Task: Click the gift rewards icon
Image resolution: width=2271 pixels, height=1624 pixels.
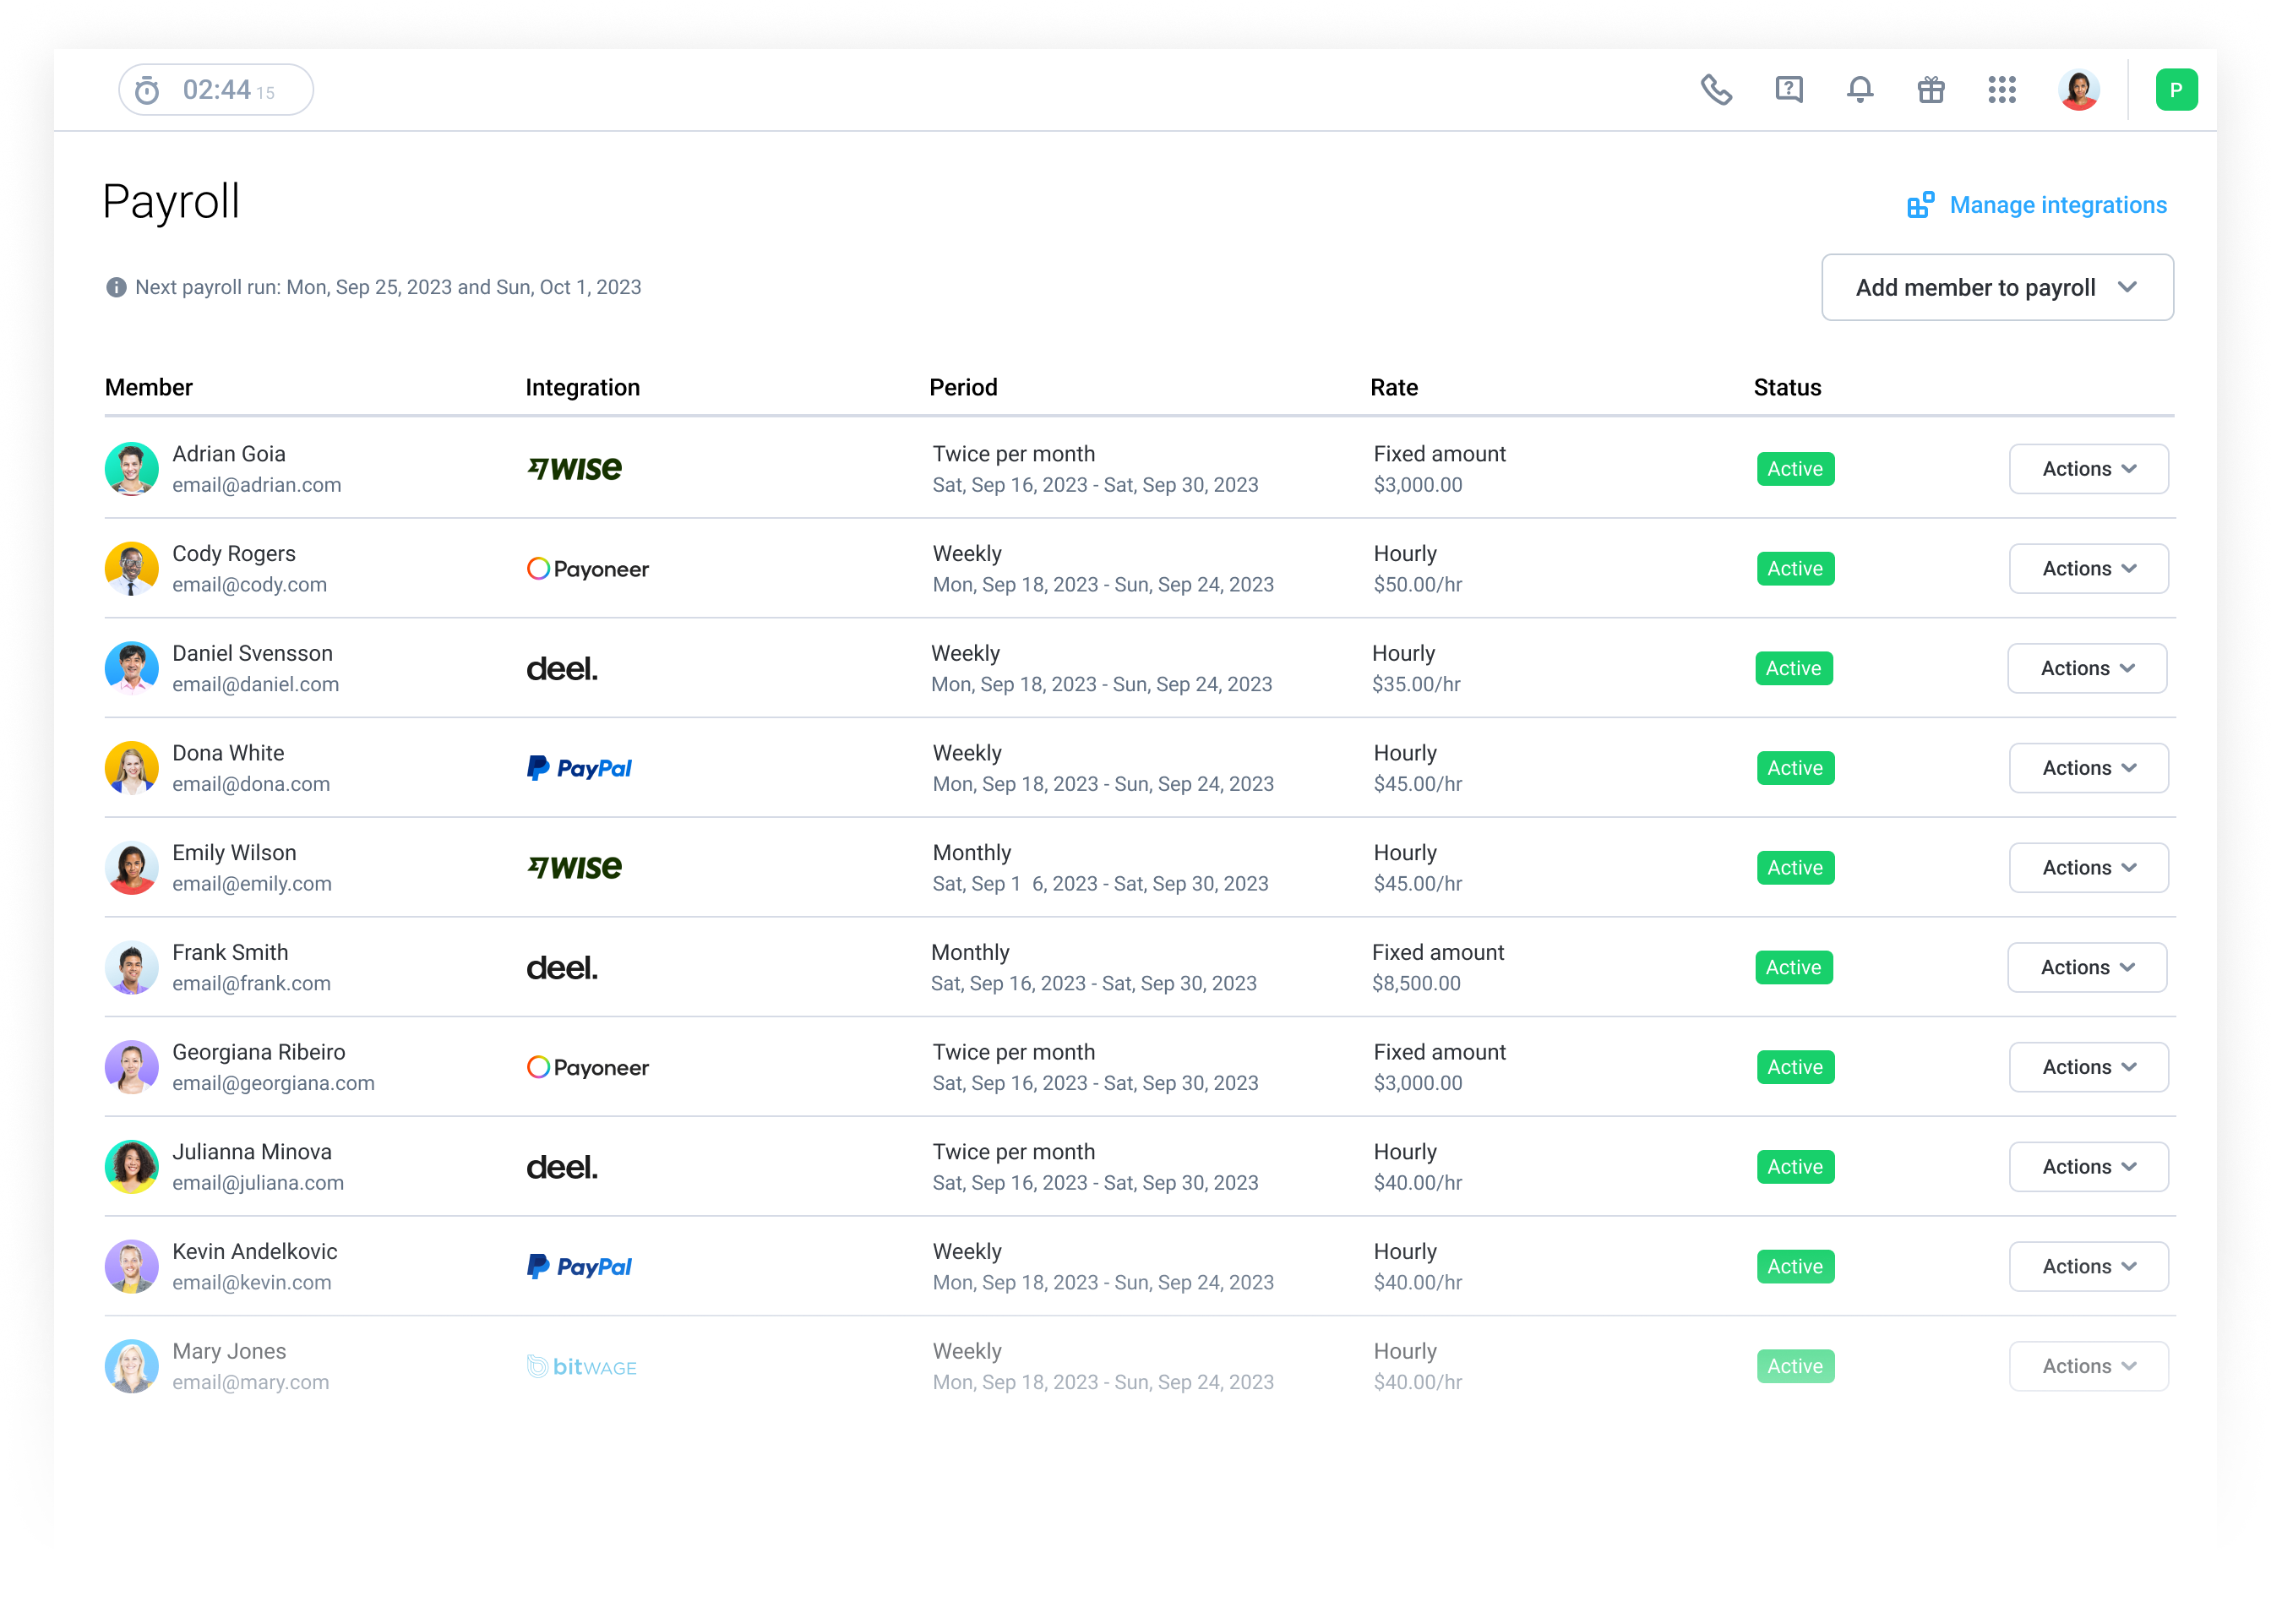Action: pos(1930,90)
